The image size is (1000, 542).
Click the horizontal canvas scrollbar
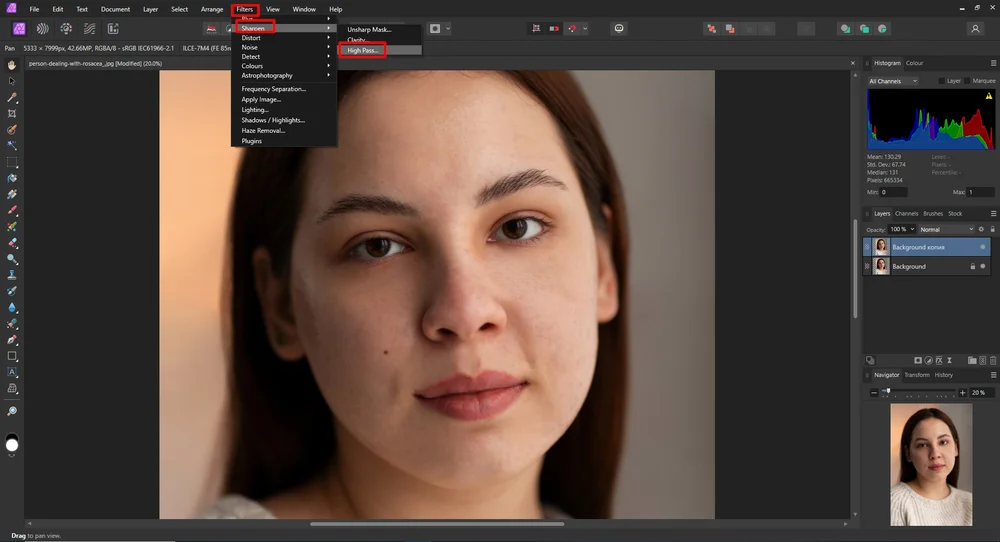coord(437,524)
